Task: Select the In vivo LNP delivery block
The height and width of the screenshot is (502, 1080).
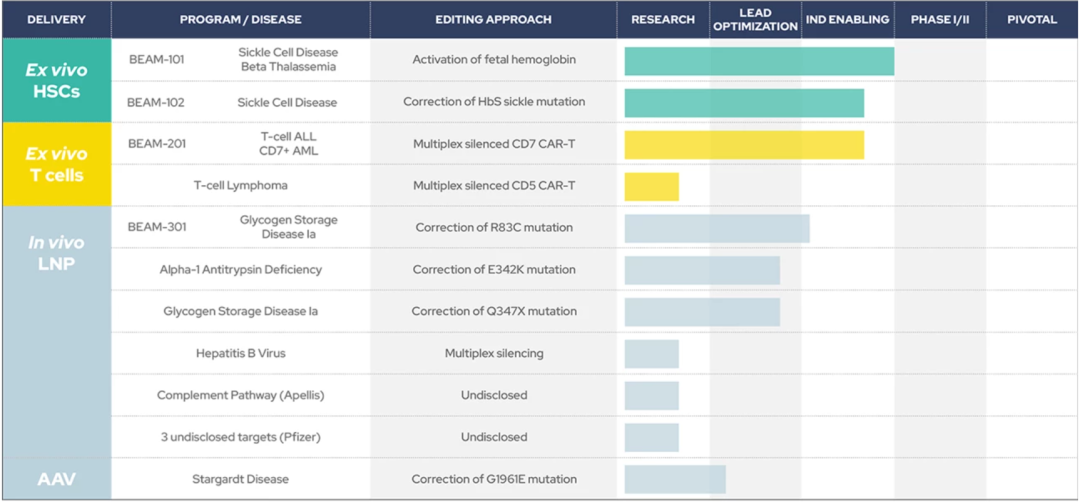Action: pos(56,332)
